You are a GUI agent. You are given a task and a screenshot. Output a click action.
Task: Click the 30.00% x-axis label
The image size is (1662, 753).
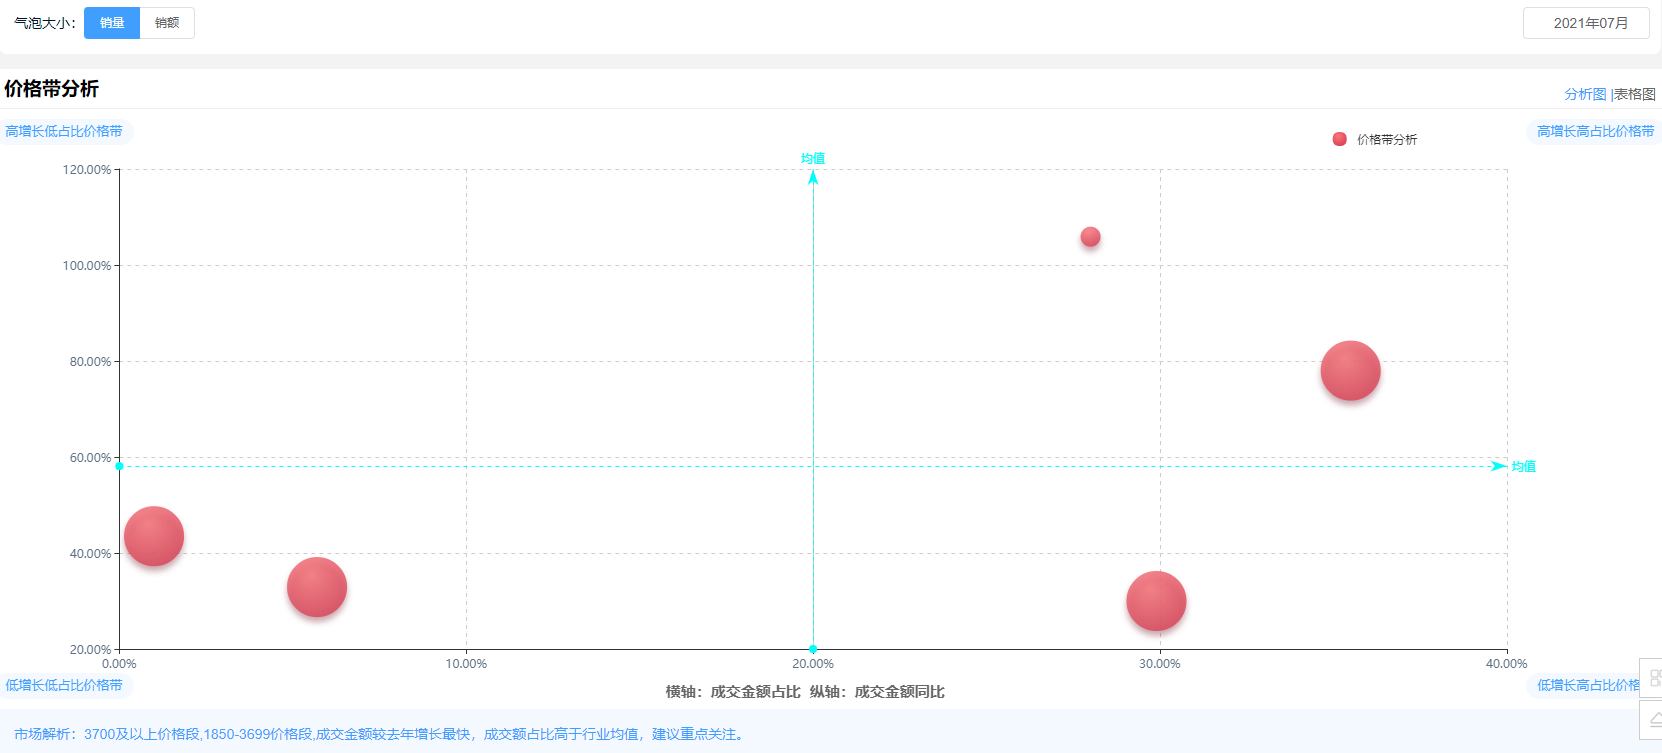tap(1160, 664)
